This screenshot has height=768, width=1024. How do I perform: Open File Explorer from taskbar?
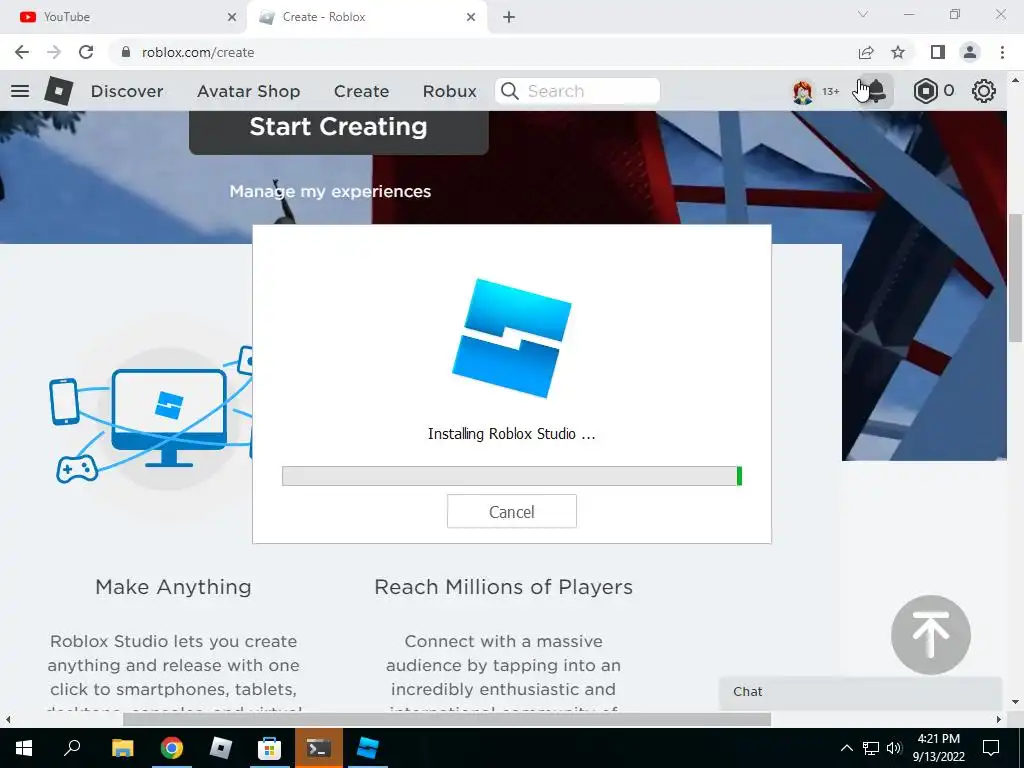[x=123, y=748]
